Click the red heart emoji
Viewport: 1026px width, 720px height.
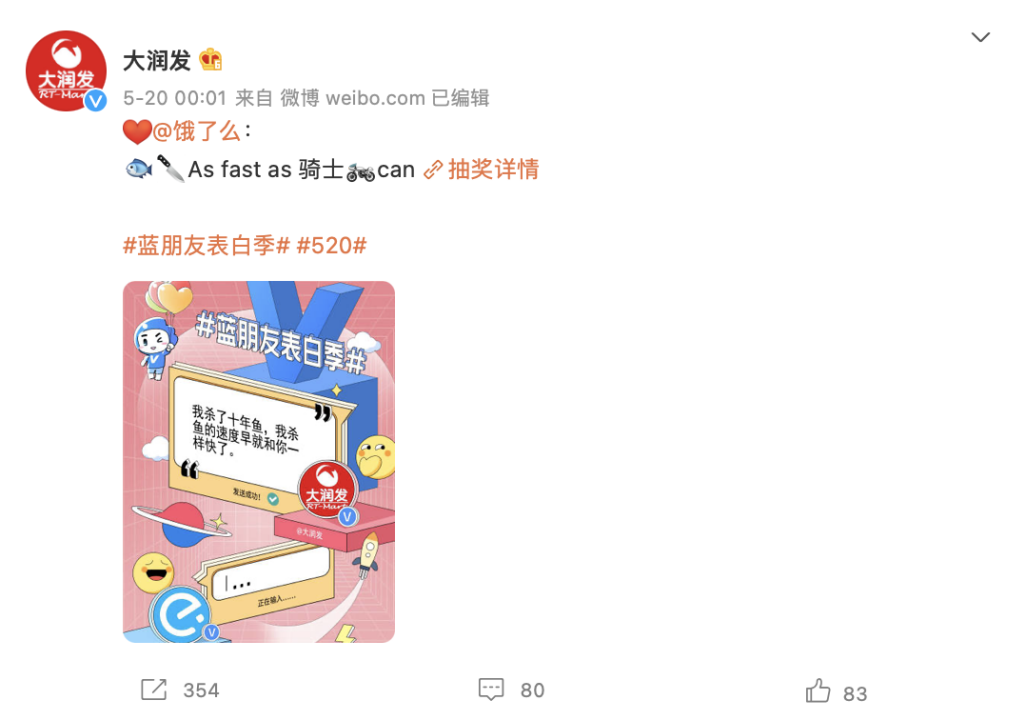[137, 132]
